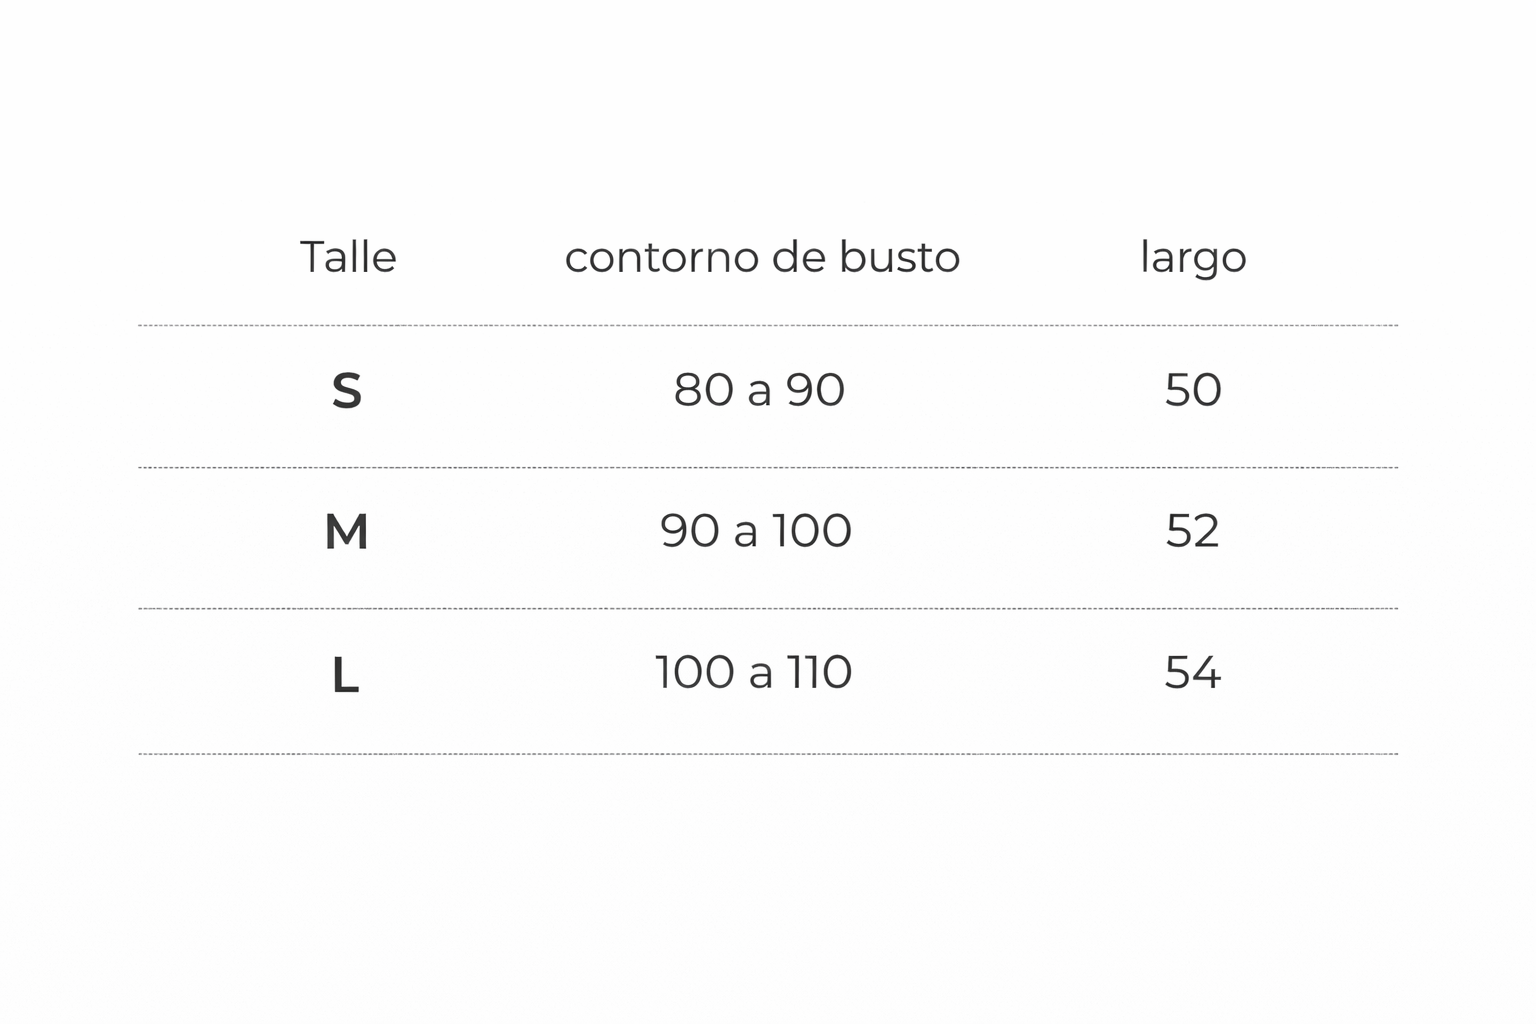
Task: Pick the size L label
Action: pyautogui.click(x=345, y=676)
